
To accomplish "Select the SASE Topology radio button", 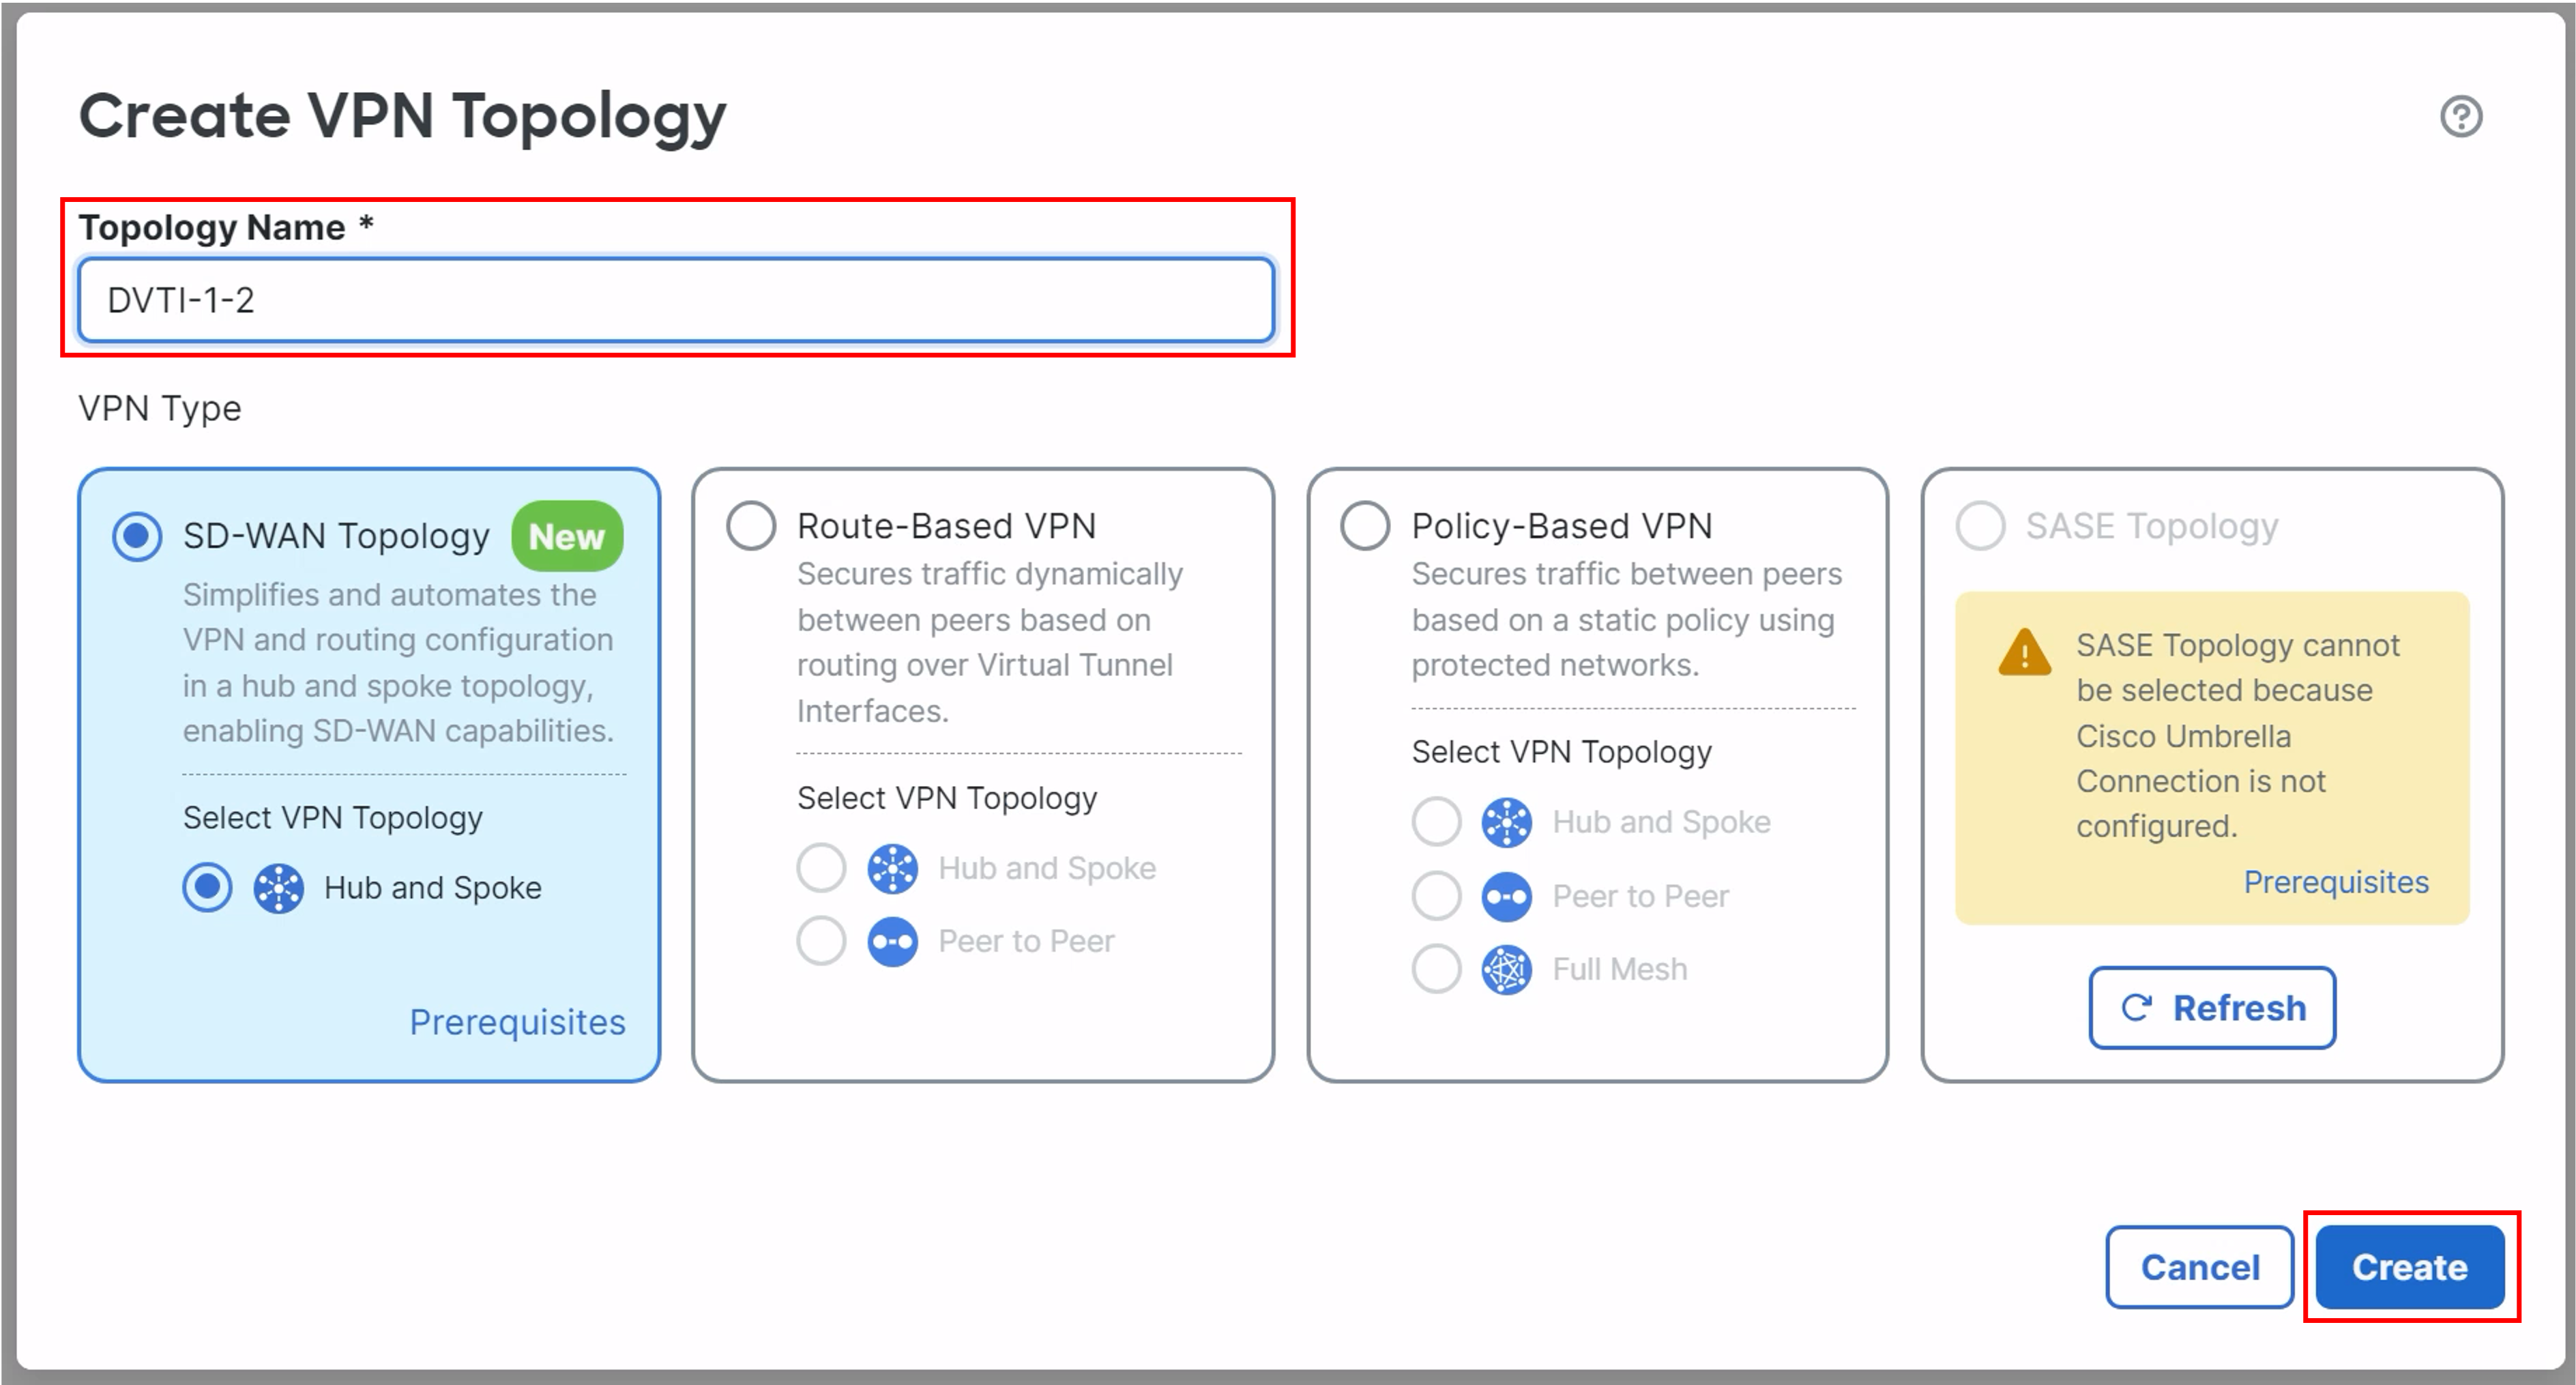I will point(1980,526).
